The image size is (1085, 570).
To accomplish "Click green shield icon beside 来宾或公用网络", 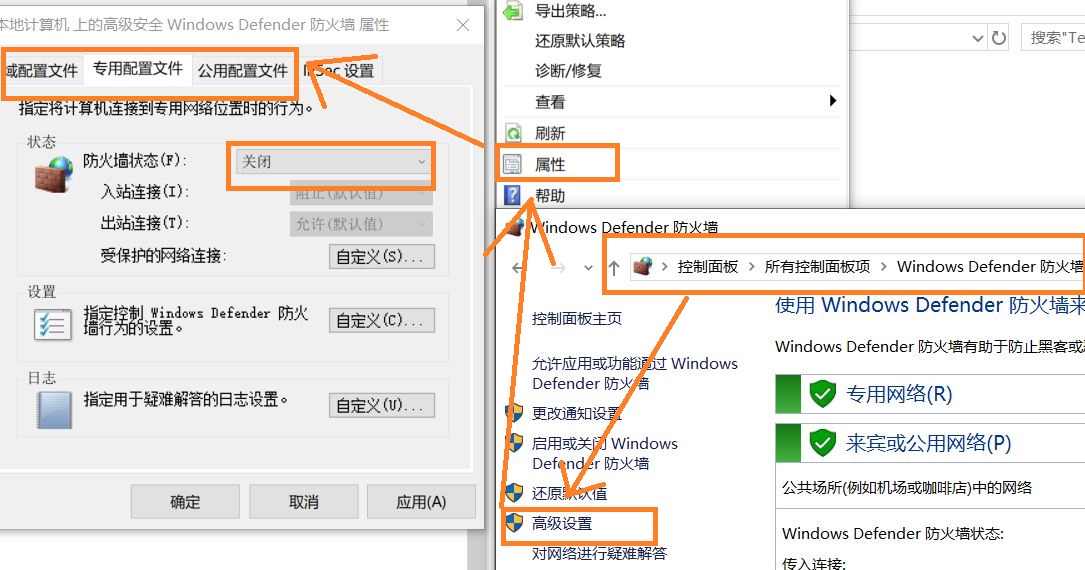I will pyautogui.click(x=822, y=443).
